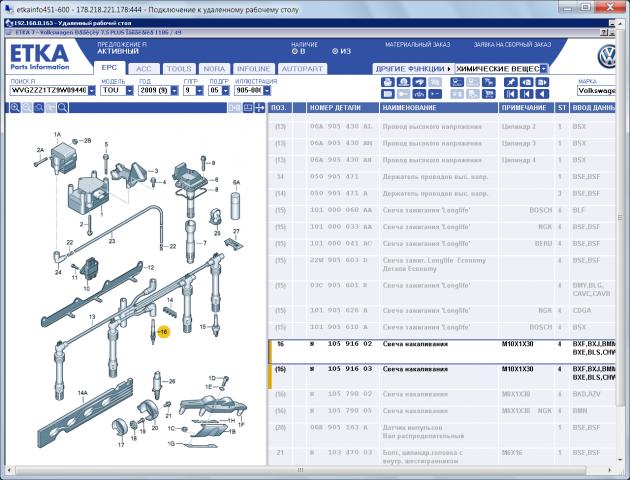Click the shopping cart icon in the toolbar
This screenshot has width=630, height=480.
click(489, 94)
